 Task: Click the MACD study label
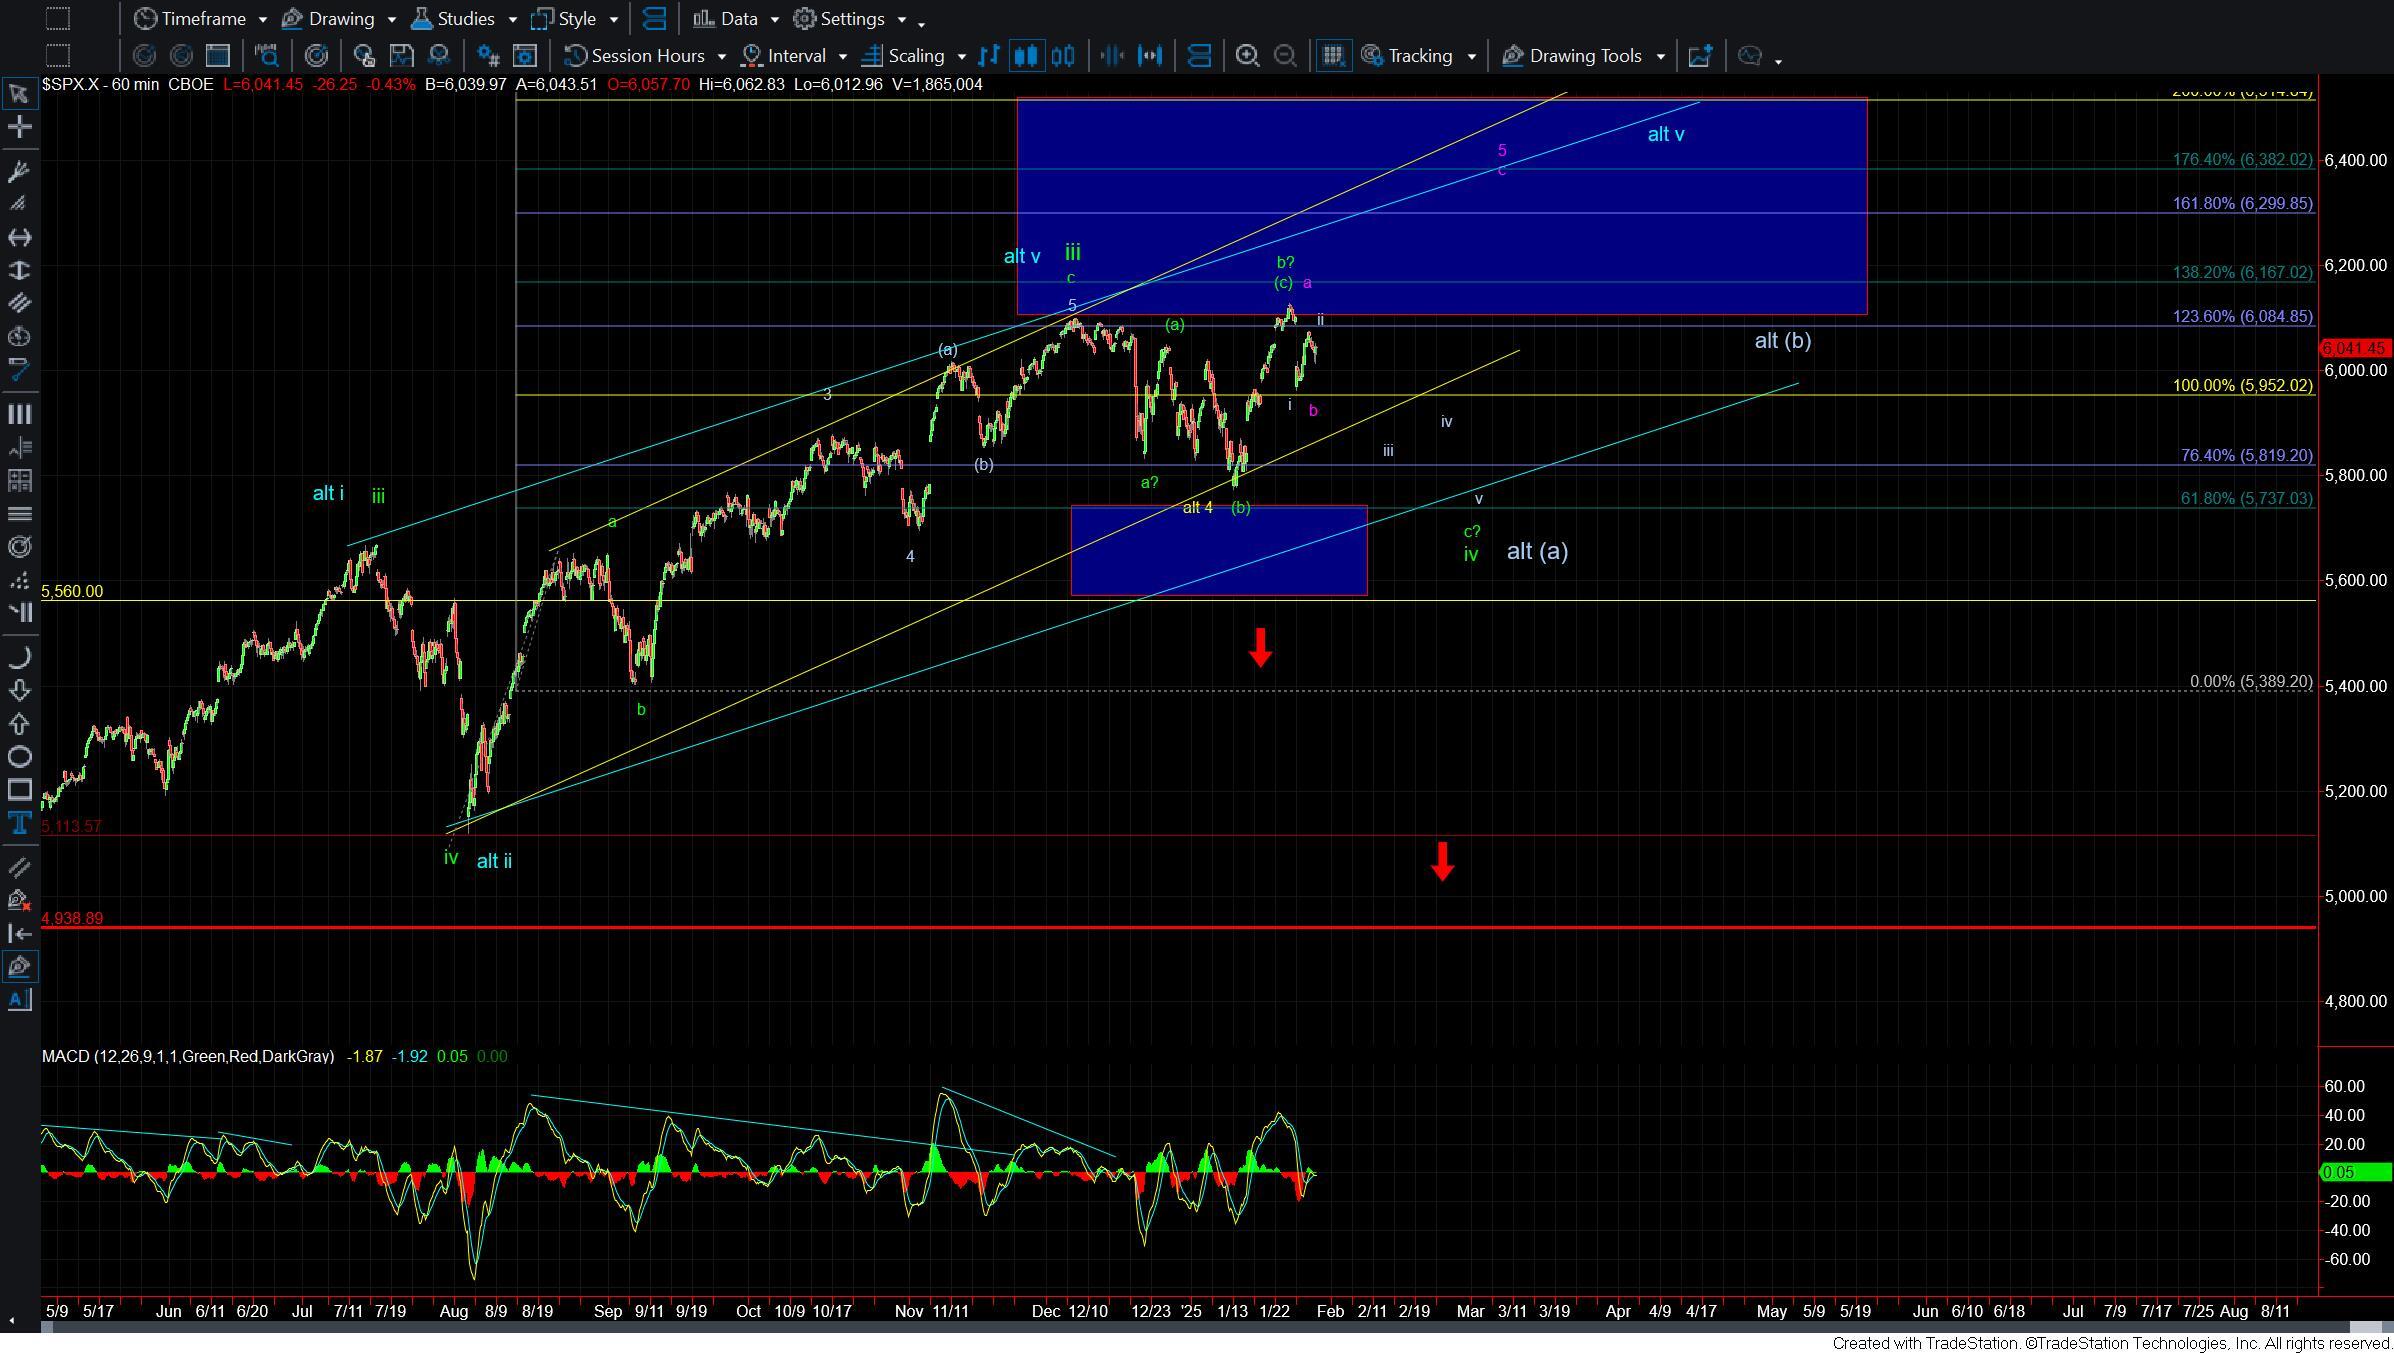[188, 1056]
